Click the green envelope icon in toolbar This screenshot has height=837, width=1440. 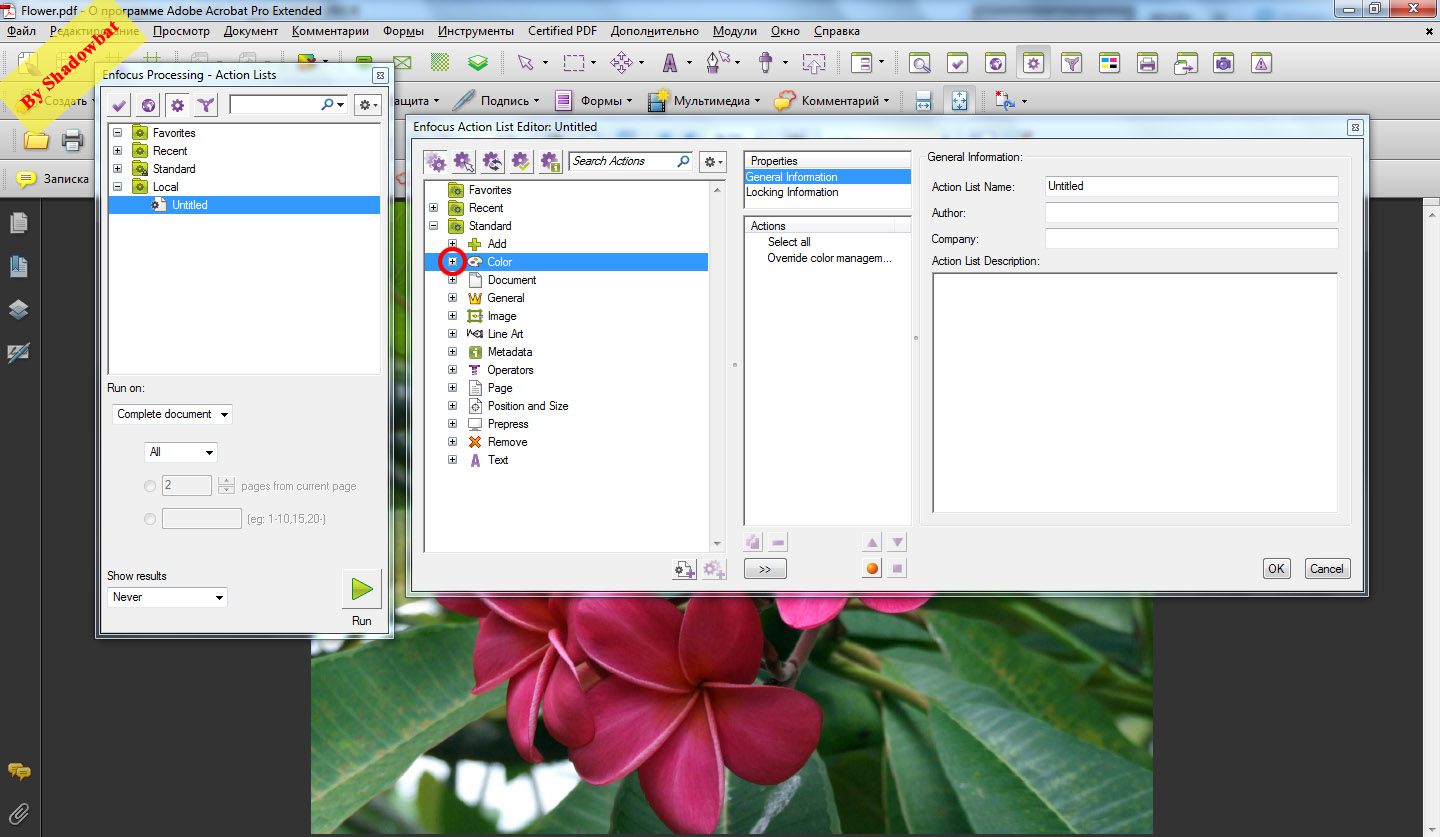click(x=403, y=63)
